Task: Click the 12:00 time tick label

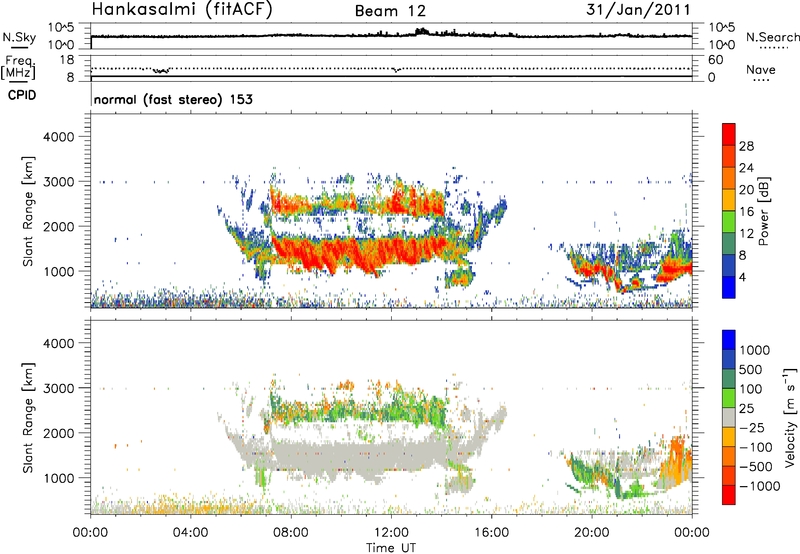Action: 391,533
